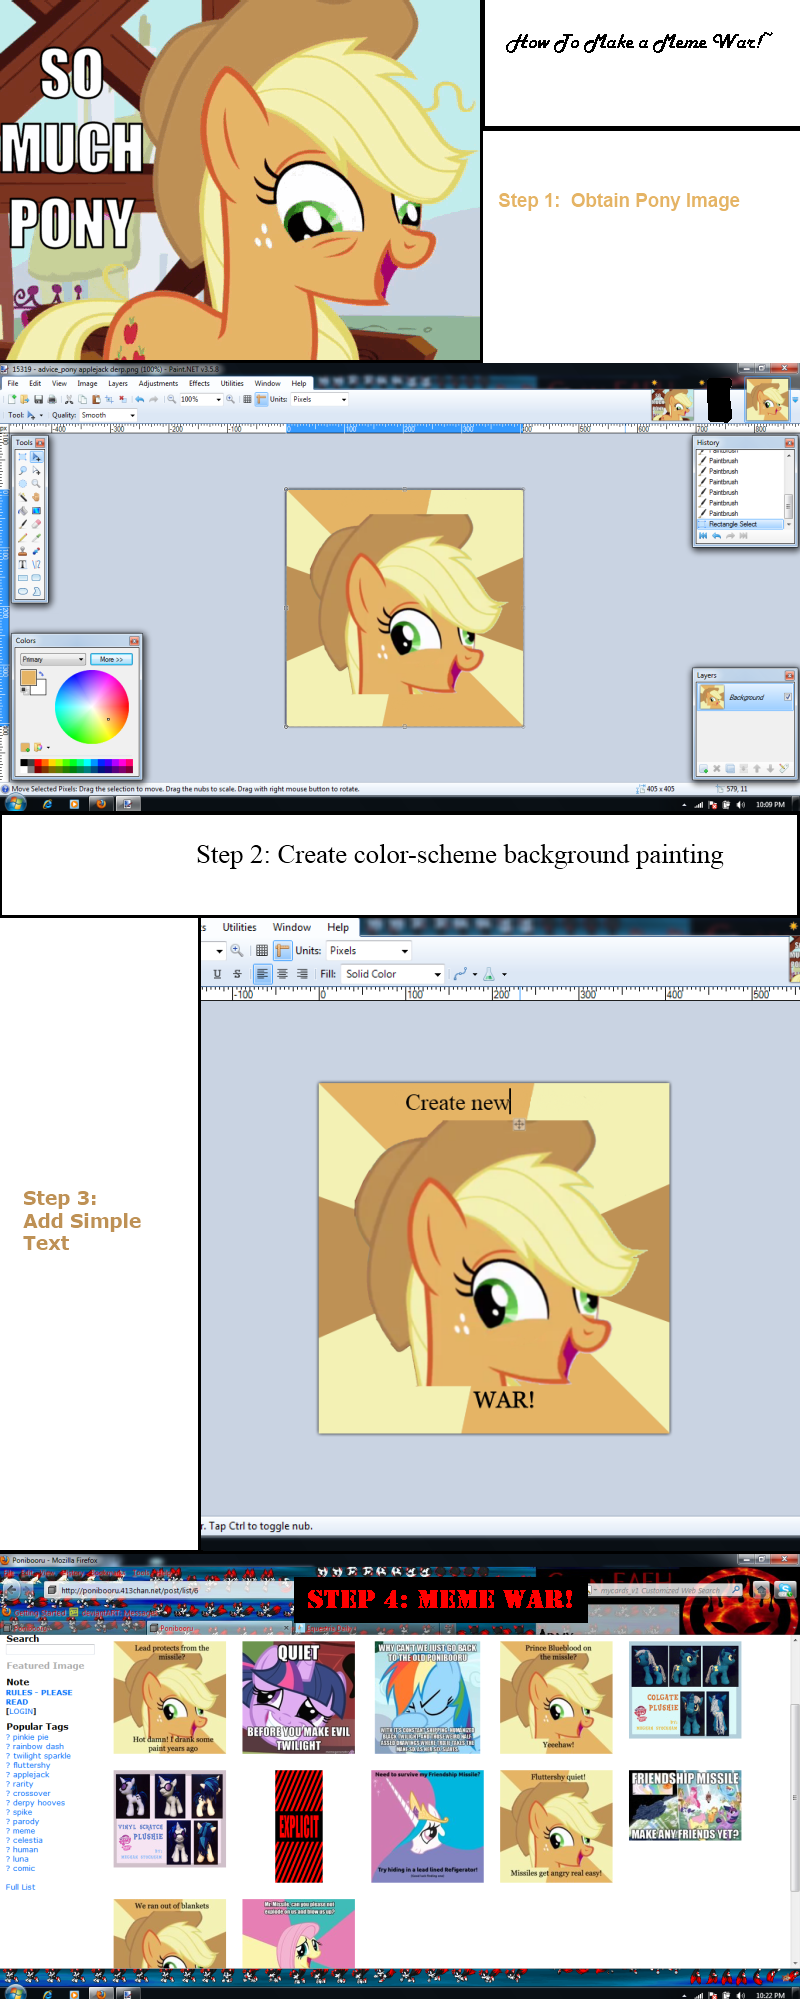Open Units 'Pixels' dropdown in Step 3 toolbar
The image size is (800, 2000).
click(x=369, y=951)
